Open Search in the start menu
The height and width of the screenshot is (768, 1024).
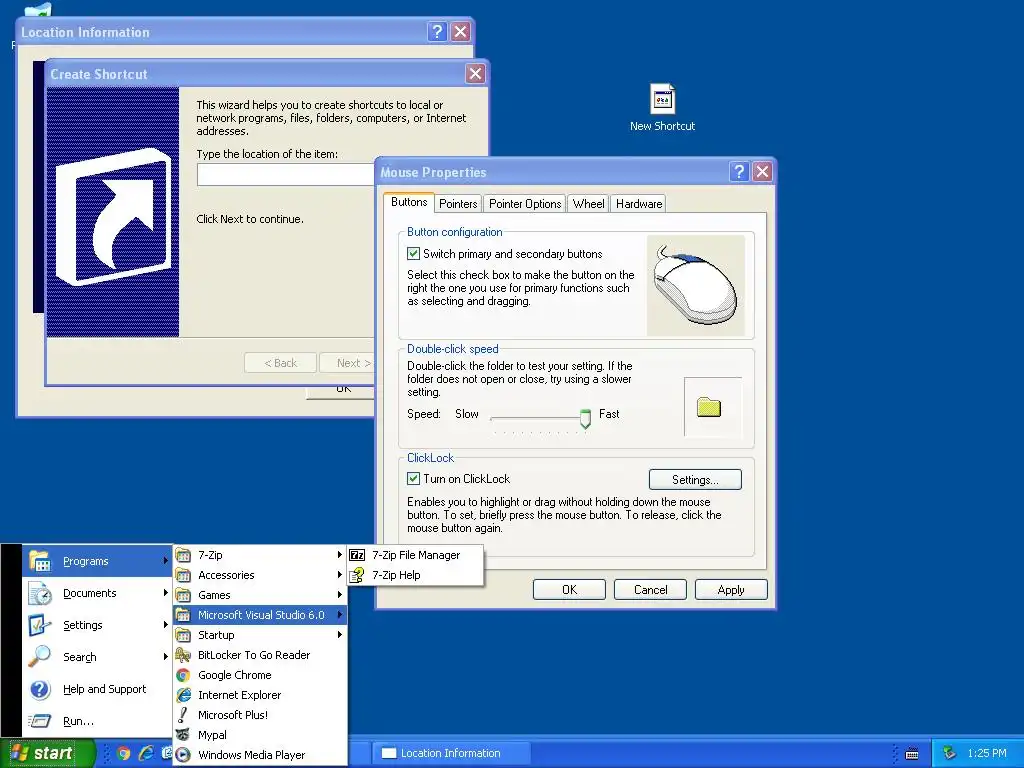[97, 657]
